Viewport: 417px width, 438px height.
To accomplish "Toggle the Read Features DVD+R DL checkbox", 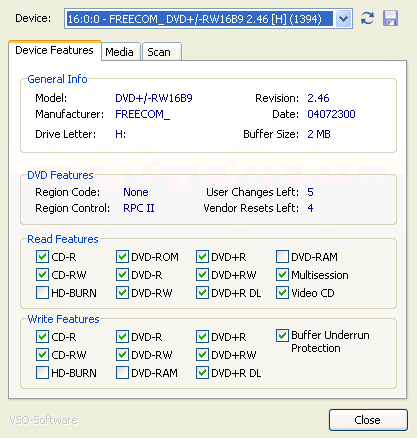I will [x=202, y=293].
